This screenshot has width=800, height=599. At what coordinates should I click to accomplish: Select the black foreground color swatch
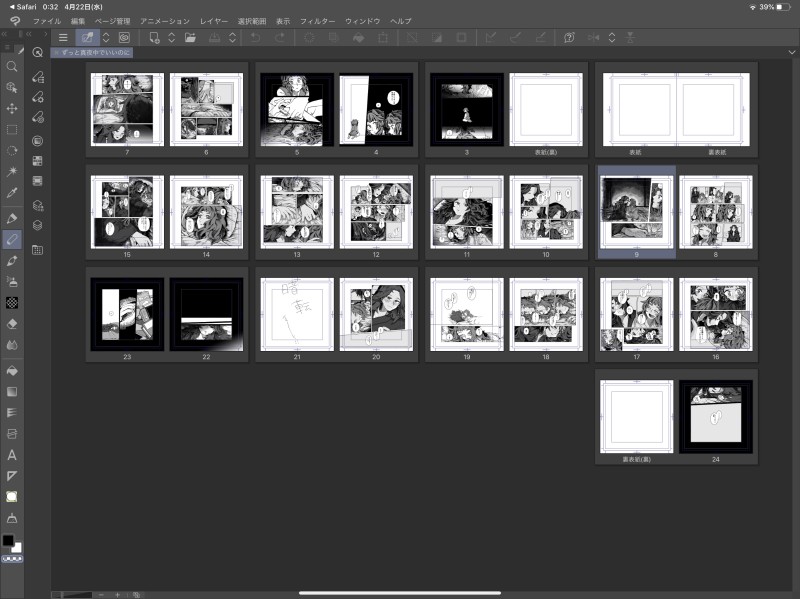click(x=8, y=540)
